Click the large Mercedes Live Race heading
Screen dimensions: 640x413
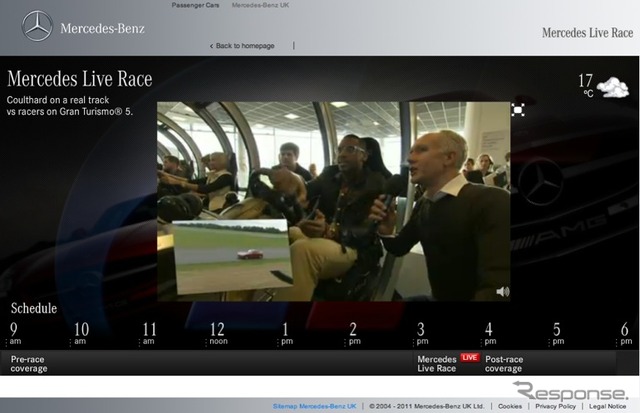pos(80,79)
